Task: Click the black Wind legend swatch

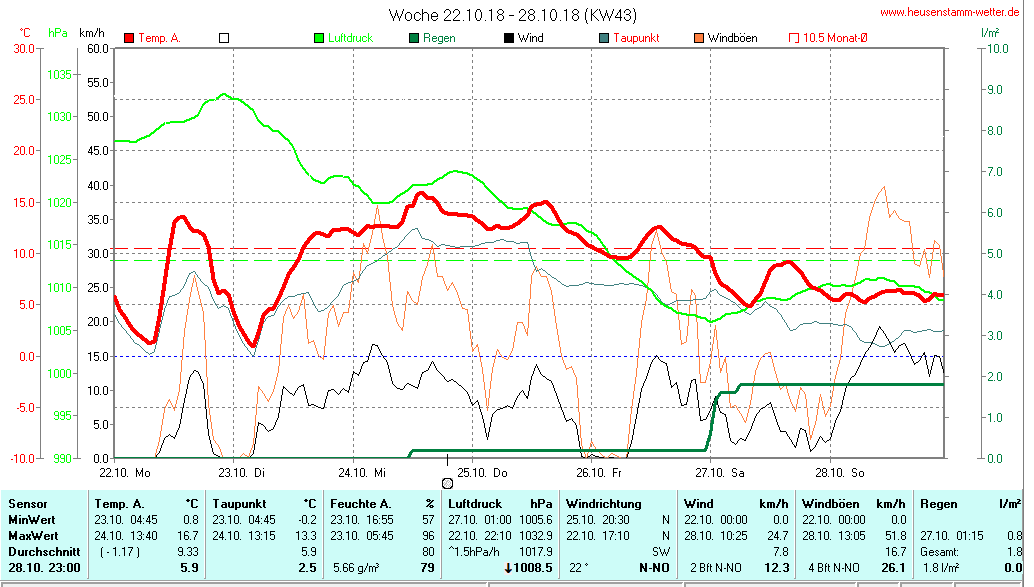Action: click(509, 38)
